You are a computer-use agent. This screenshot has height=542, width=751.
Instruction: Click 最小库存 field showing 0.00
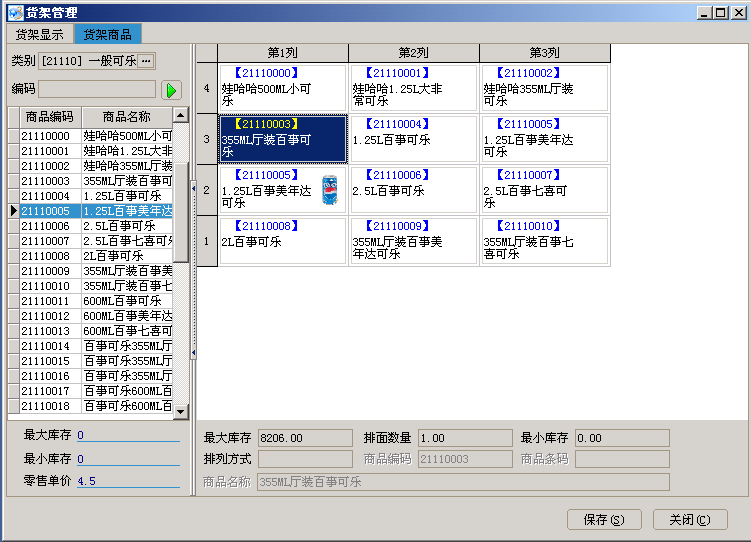(x=622, y=438)
